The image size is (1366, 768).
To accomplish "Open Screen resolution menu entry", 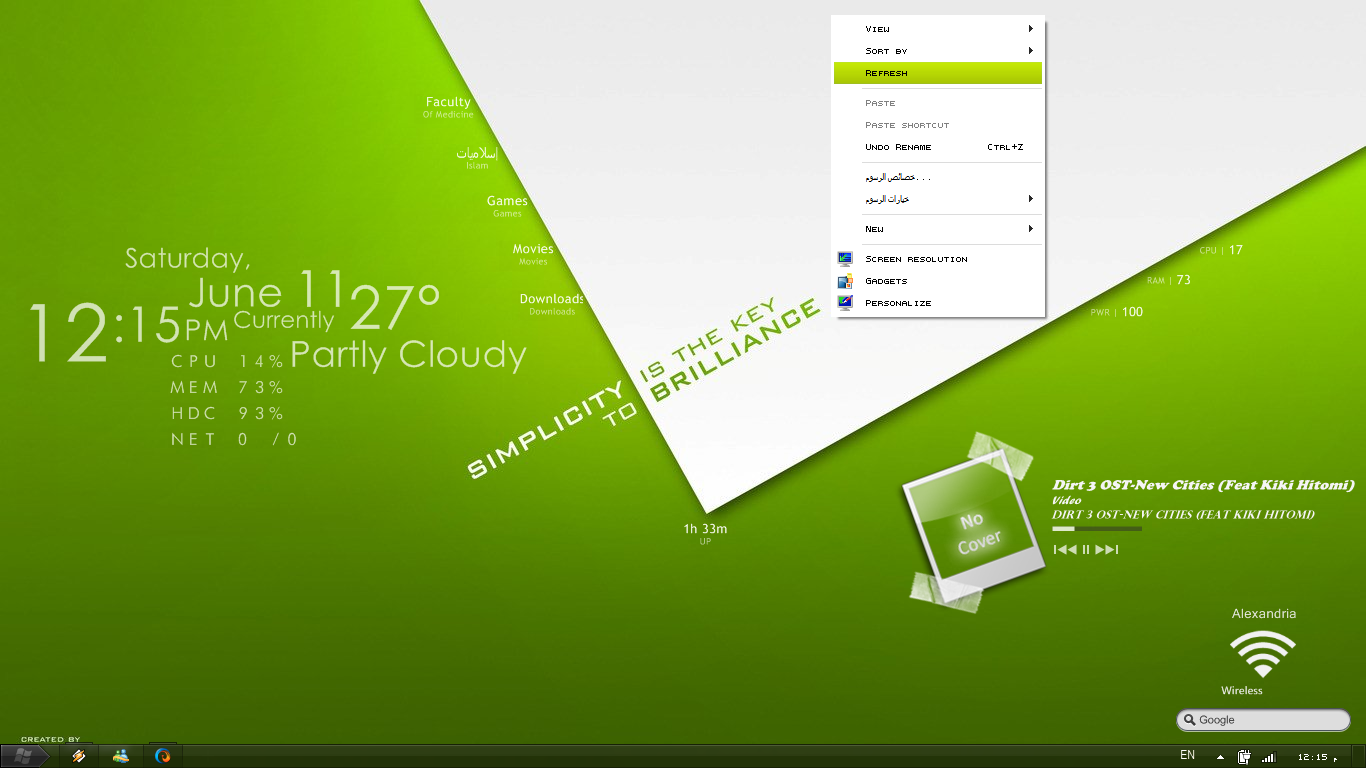I will (x=938, y=259).
